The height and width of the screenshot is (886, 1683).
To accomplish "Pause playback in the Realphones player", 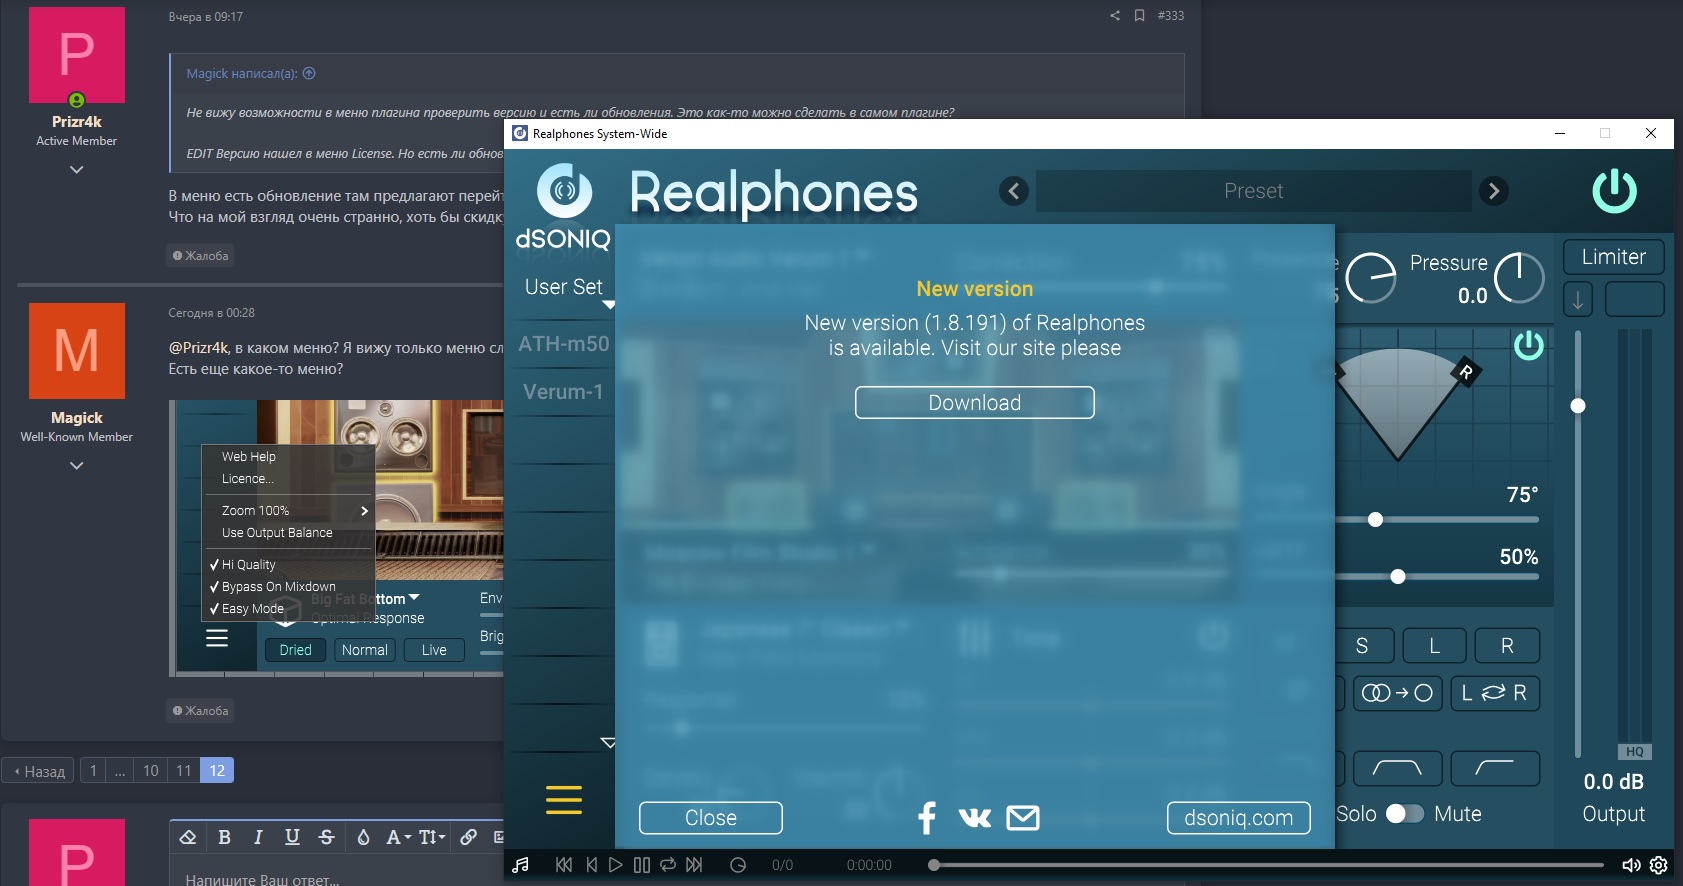I will tap(642, 865).
